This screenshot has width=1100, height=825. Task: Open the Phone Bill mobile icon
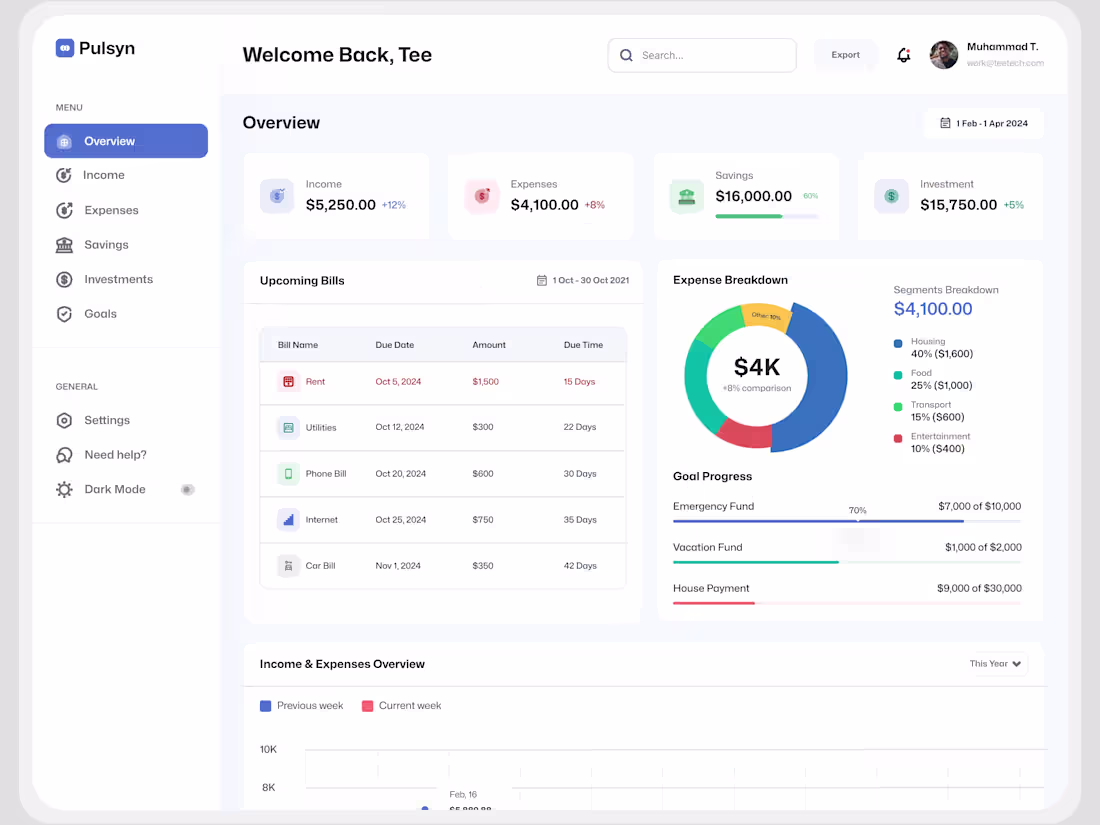(290, 473)
